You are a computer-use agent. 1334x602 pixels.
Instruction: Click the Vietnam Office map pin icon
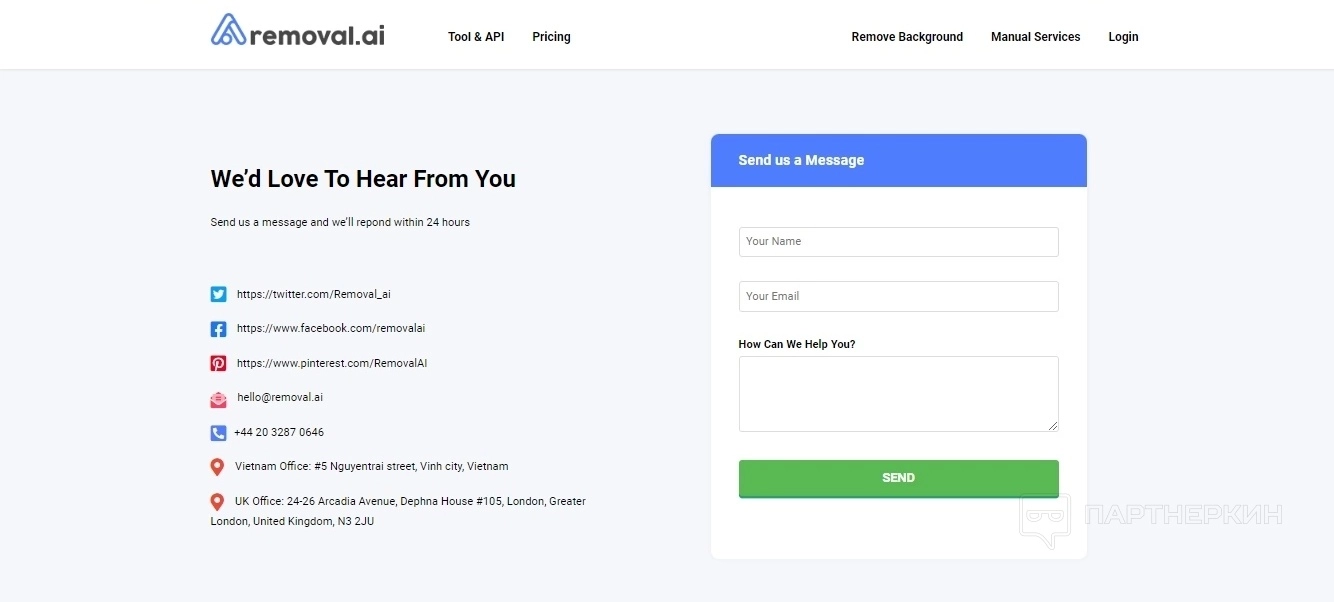[x=217, y=467]
